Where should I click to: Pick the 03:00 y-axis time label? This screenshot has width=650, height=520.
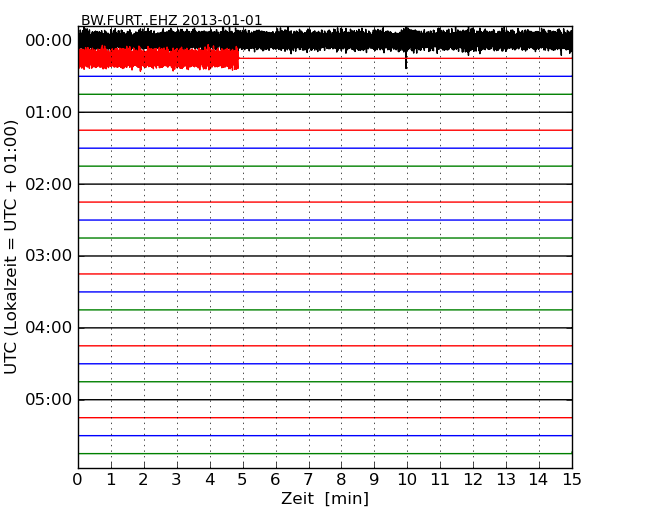[49, 256]
